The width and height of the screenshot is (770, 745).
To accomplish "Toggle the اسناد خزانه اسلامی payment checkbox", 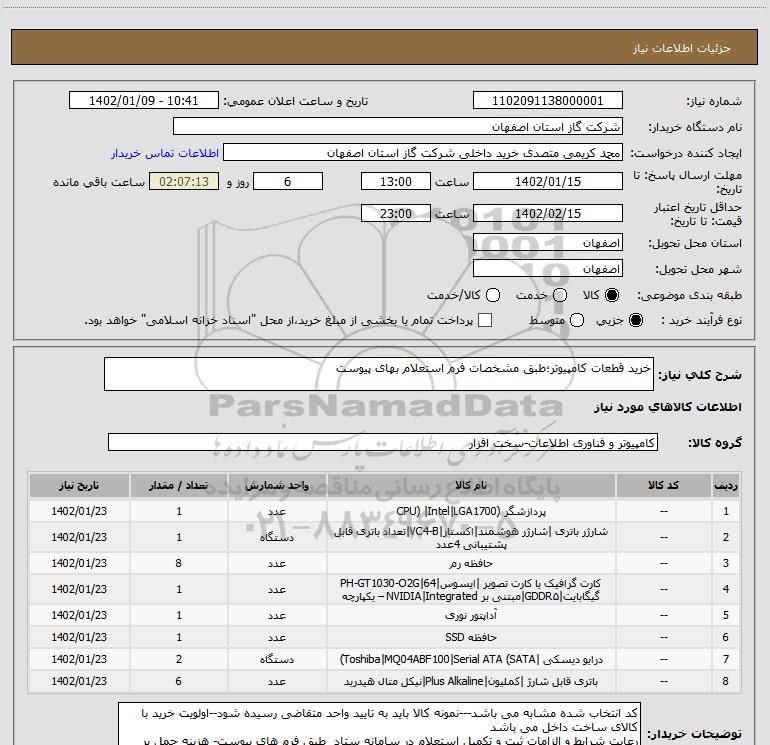I will pyautogui.click(x=485, y=320).
